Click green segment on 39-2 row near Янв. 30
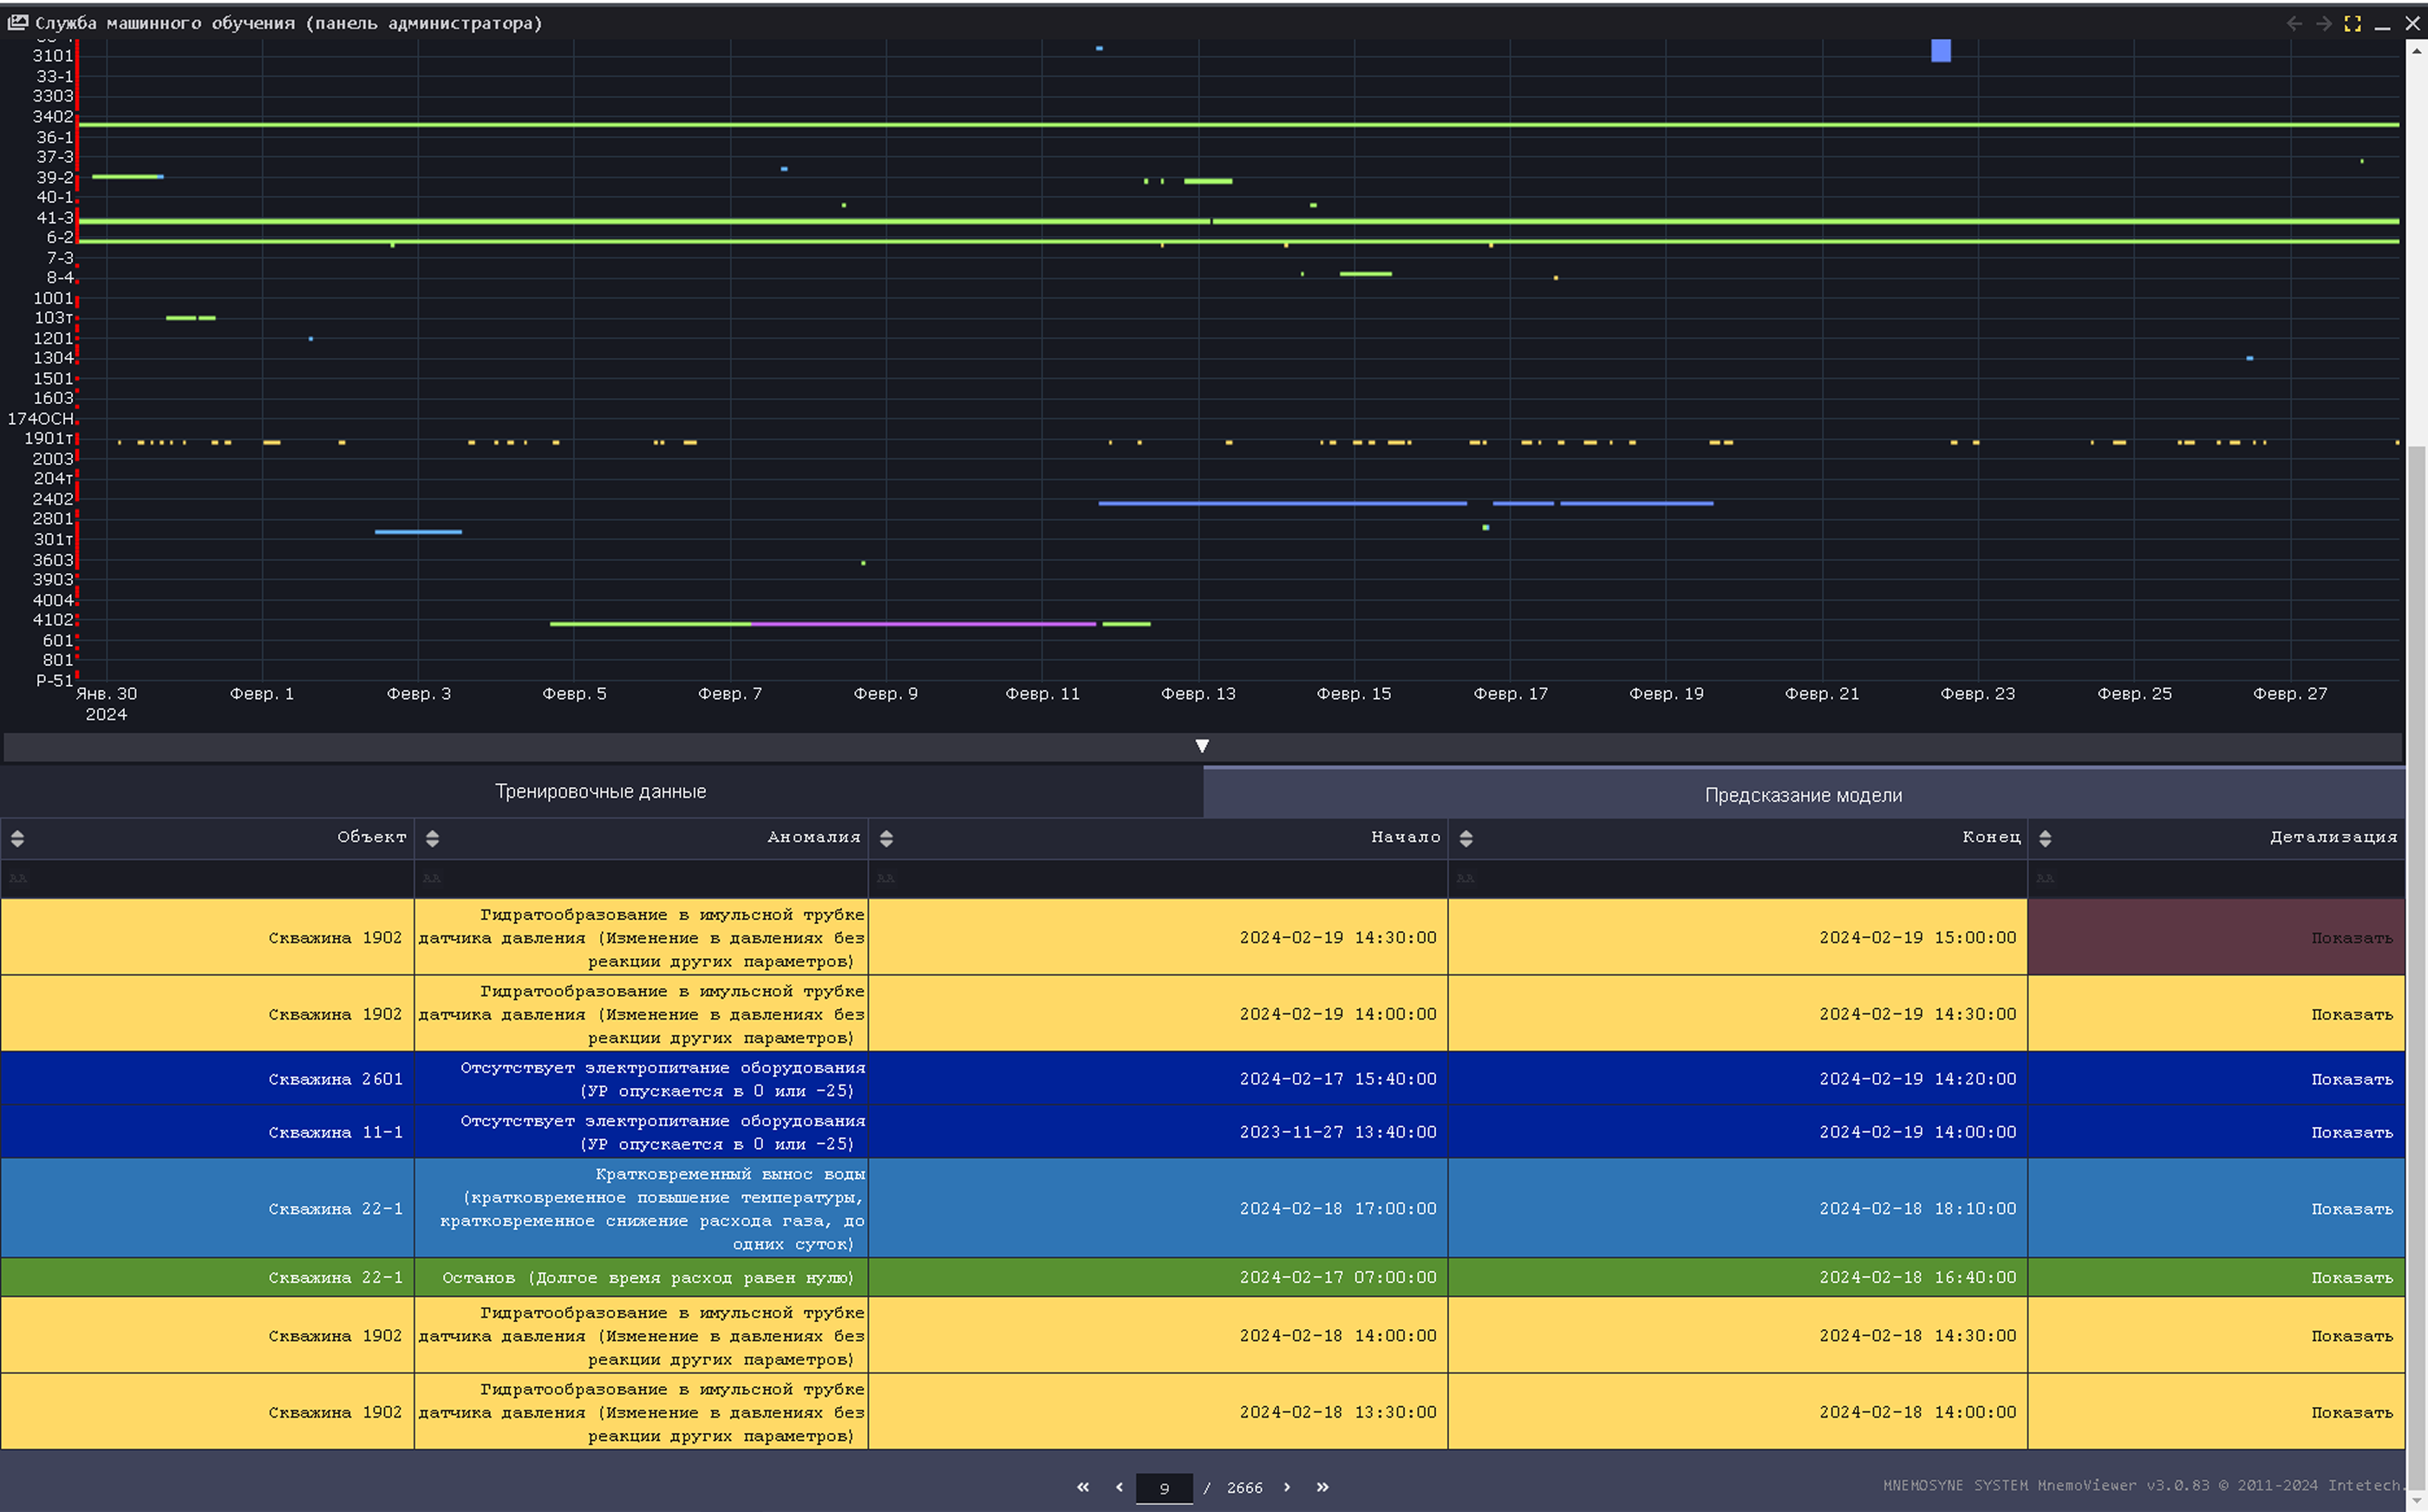This screenshot has width=2428, height=1512. [127, 177]
